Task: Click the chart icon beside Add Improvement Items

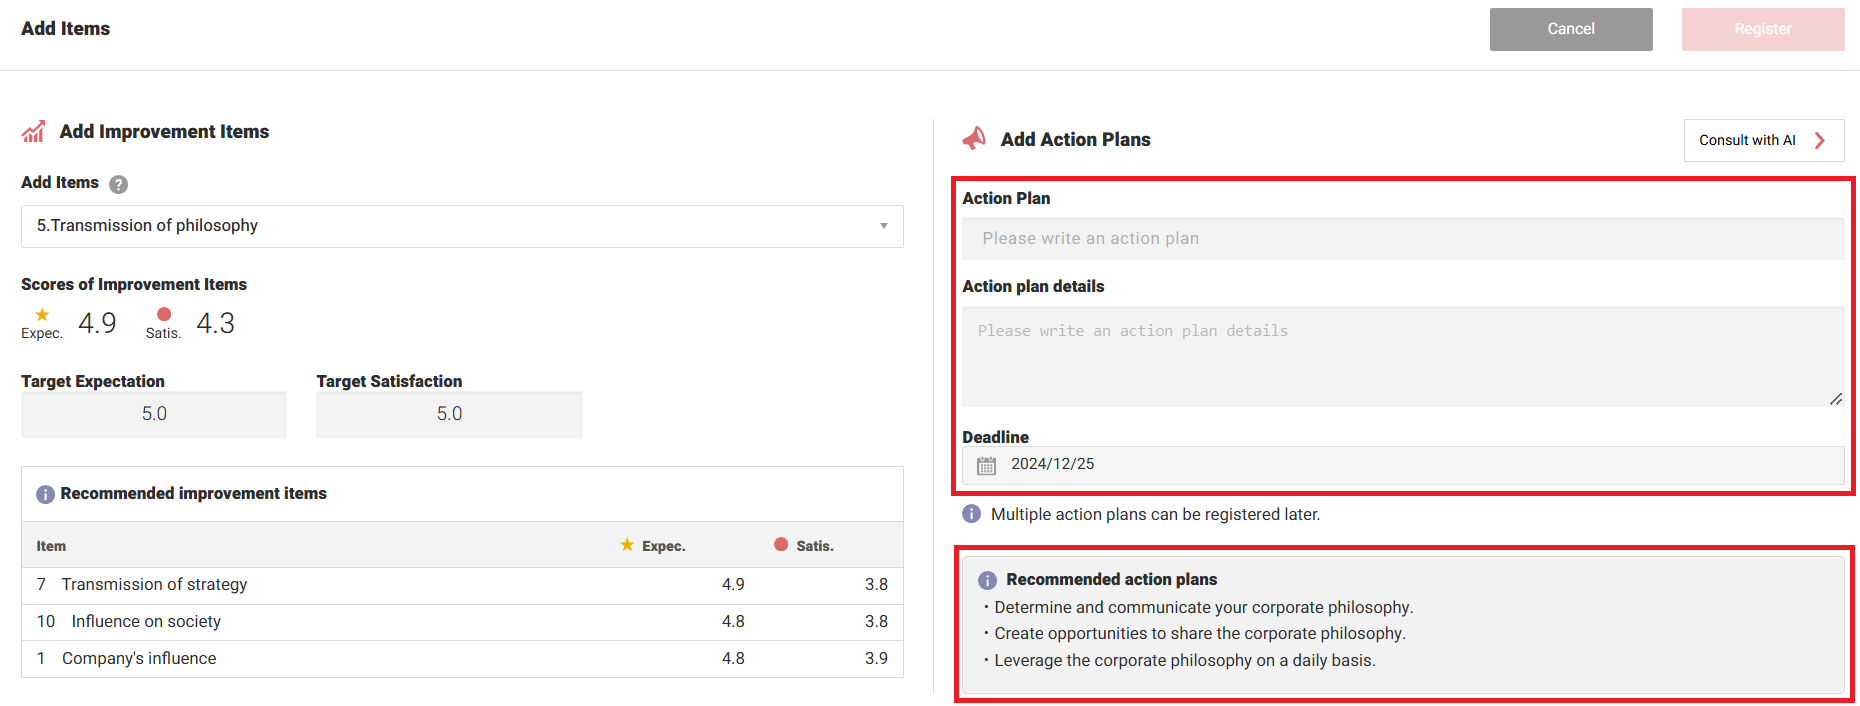Action: tap(34, 132)
